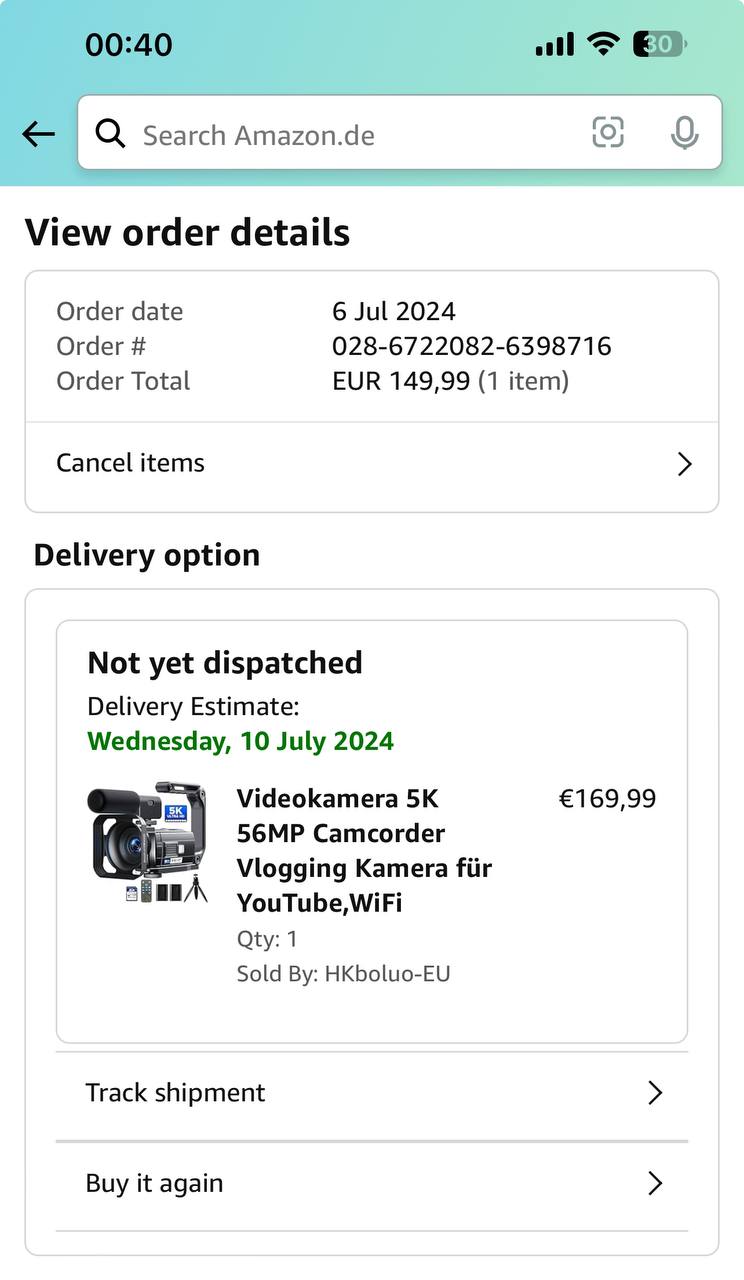The width and height of the screenshot is (744, 1280).
Task: Tap the HKboluo-EU seller name
Action: 387,973
